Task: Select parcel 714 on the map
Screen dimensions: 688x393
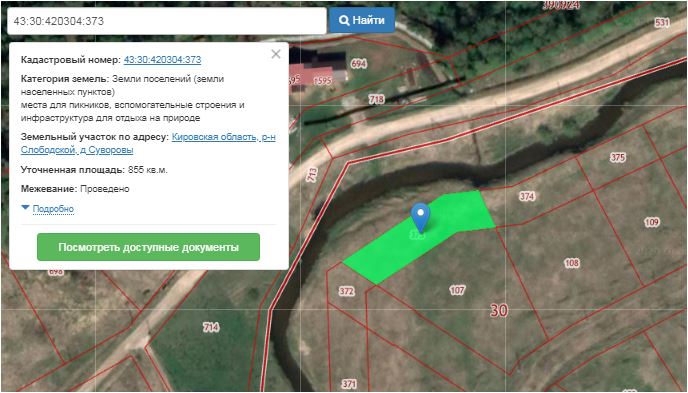Action: point(211,327)
